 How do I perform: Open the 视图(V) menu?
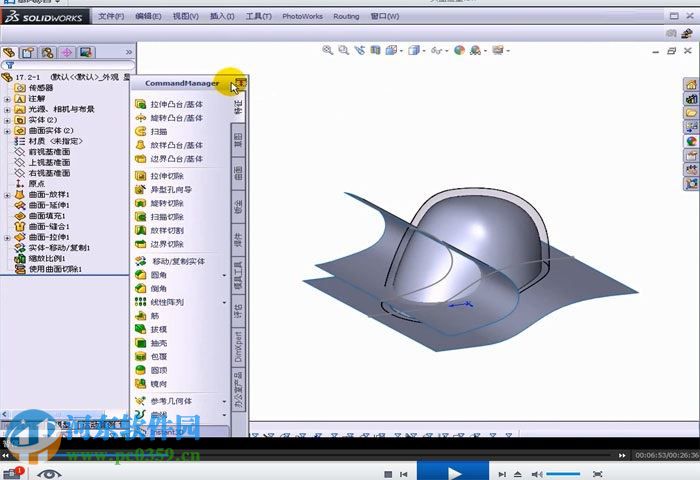pyautogui.click(x=186, y=16)
